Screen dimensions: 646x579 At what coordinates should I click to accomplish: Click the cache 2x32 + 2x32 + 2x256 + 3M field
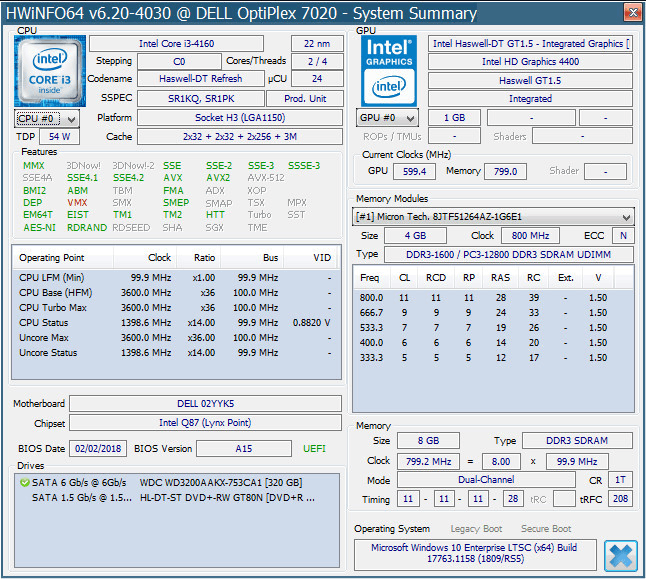pyautogui.click(x=240, y=137)
